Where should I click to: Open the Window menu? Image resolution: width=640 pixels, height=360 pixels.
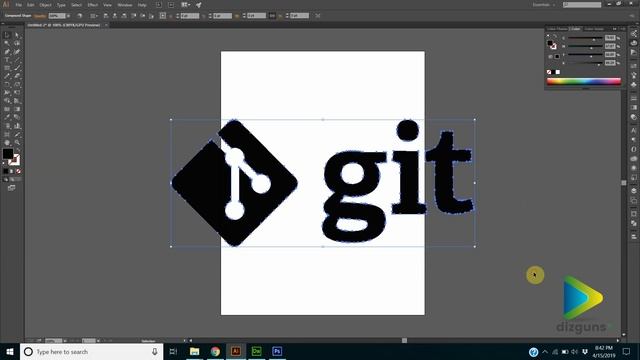click(x=125, y=5)
